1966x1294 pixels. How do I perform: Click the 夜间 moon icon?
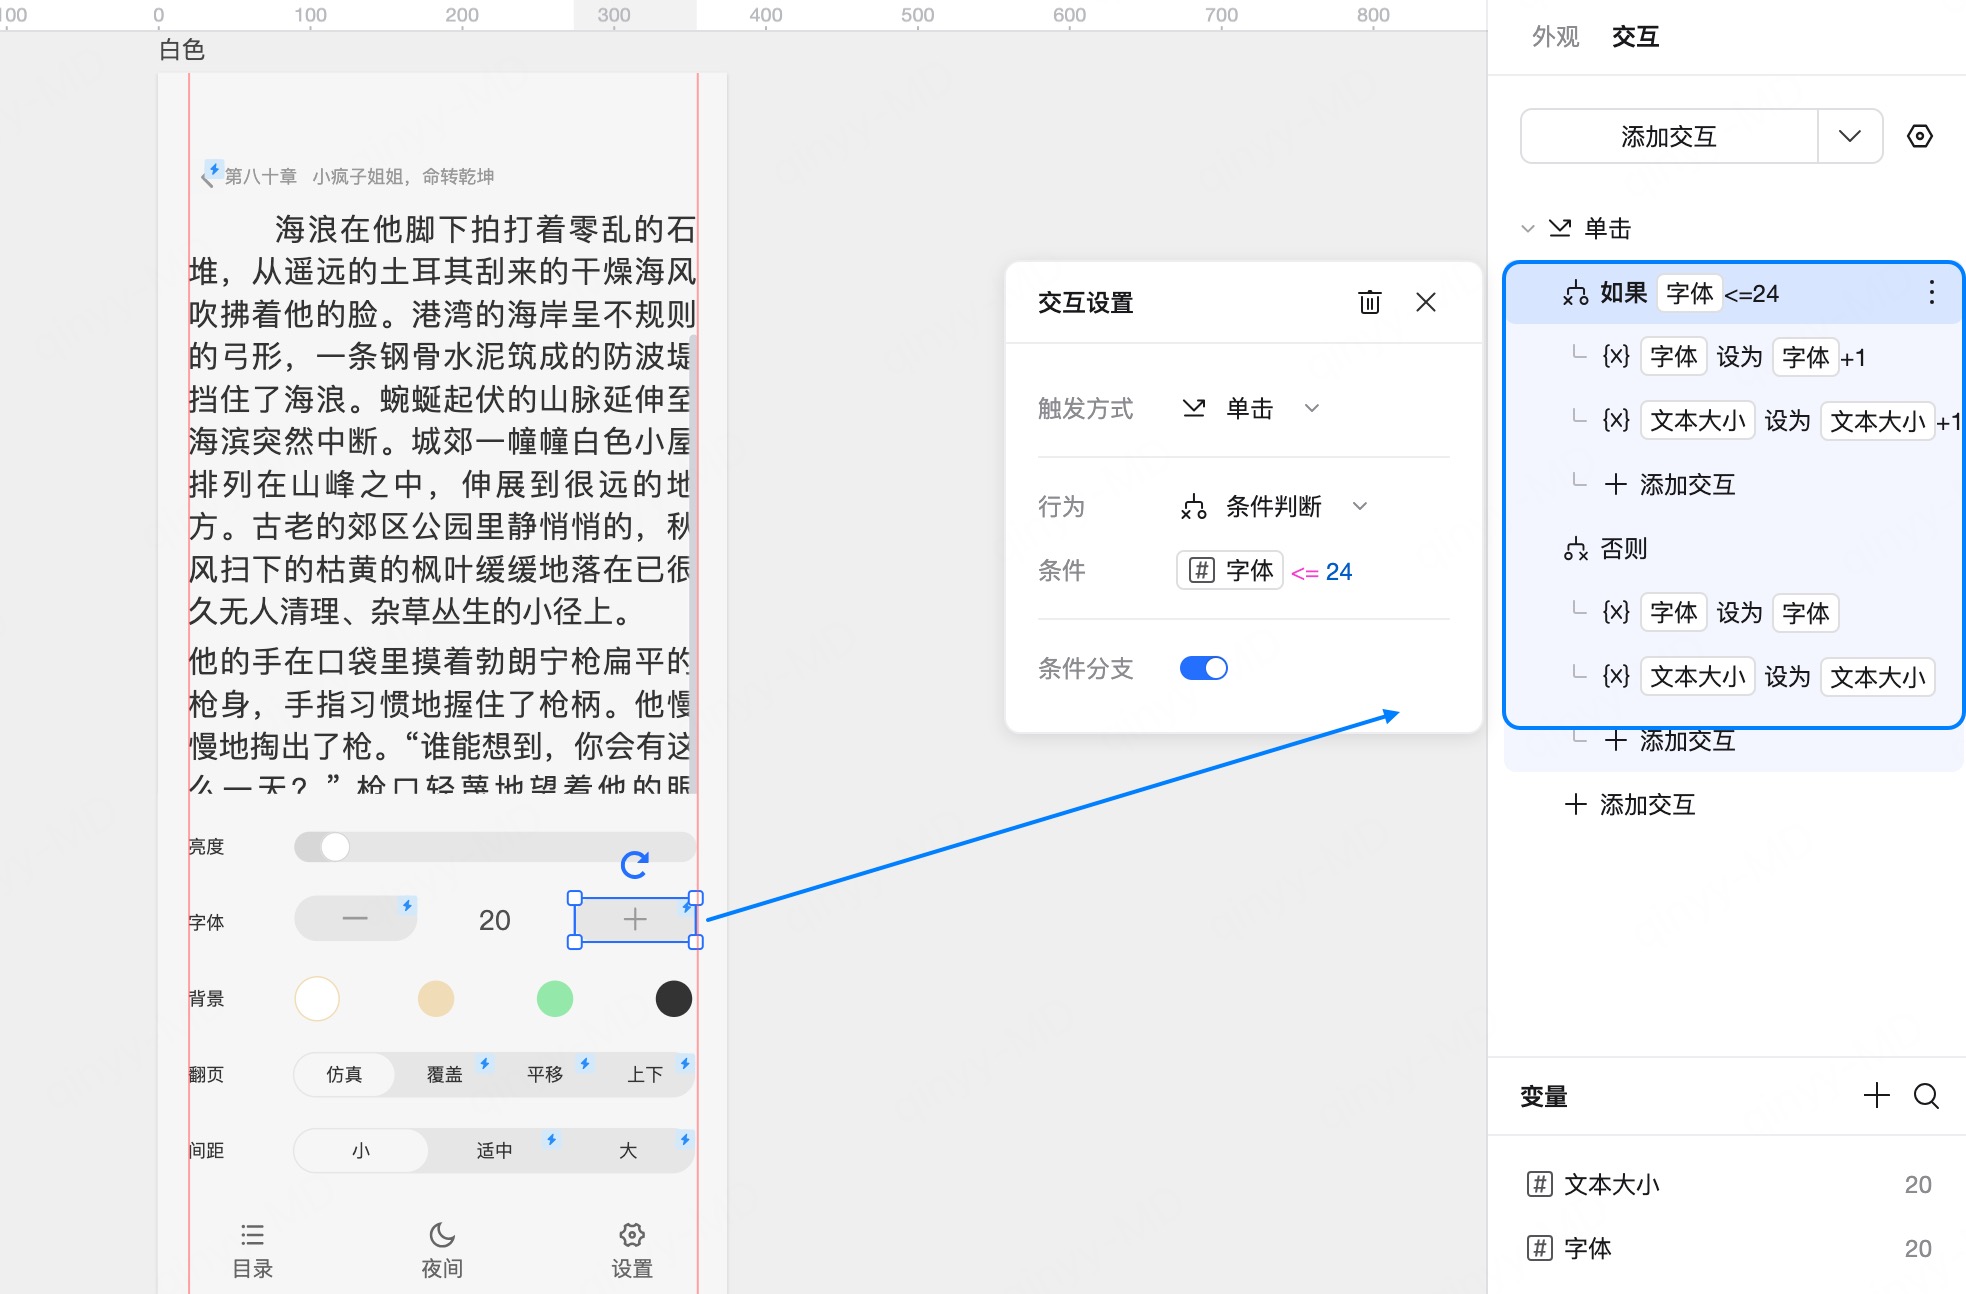(x=442, y=1236)
